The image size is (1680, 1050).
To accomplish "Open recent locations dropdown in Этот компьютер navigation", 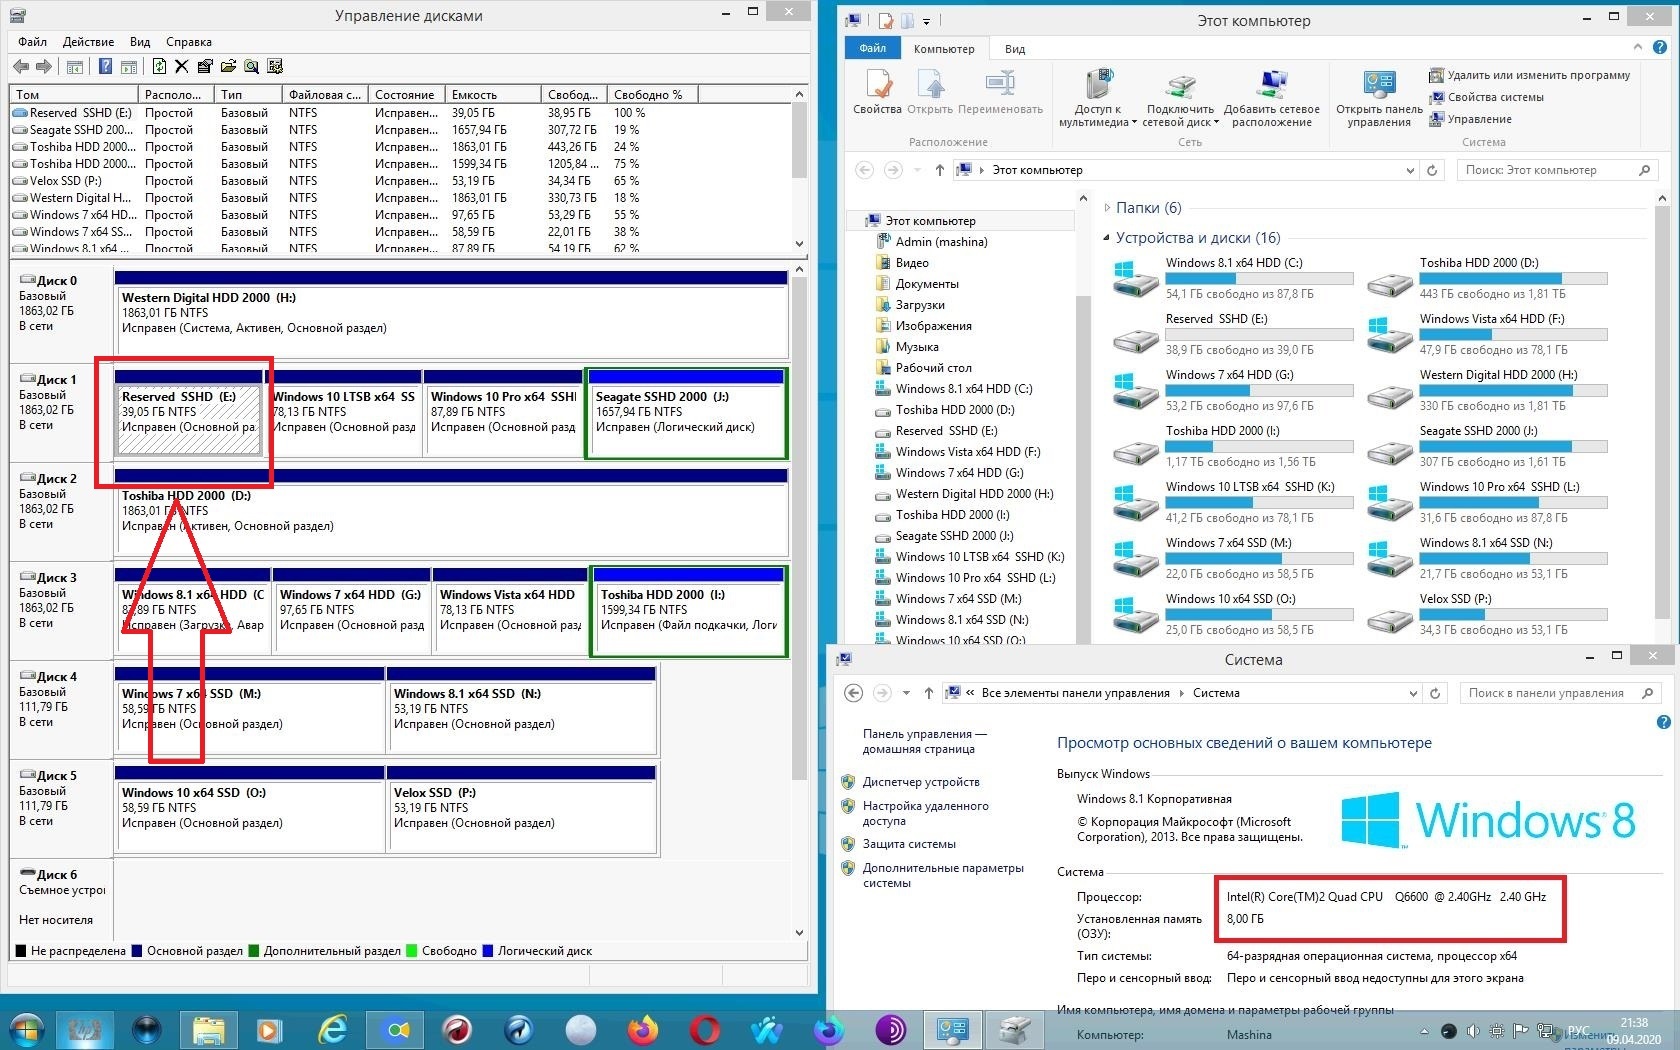I will tap(917, 170).
